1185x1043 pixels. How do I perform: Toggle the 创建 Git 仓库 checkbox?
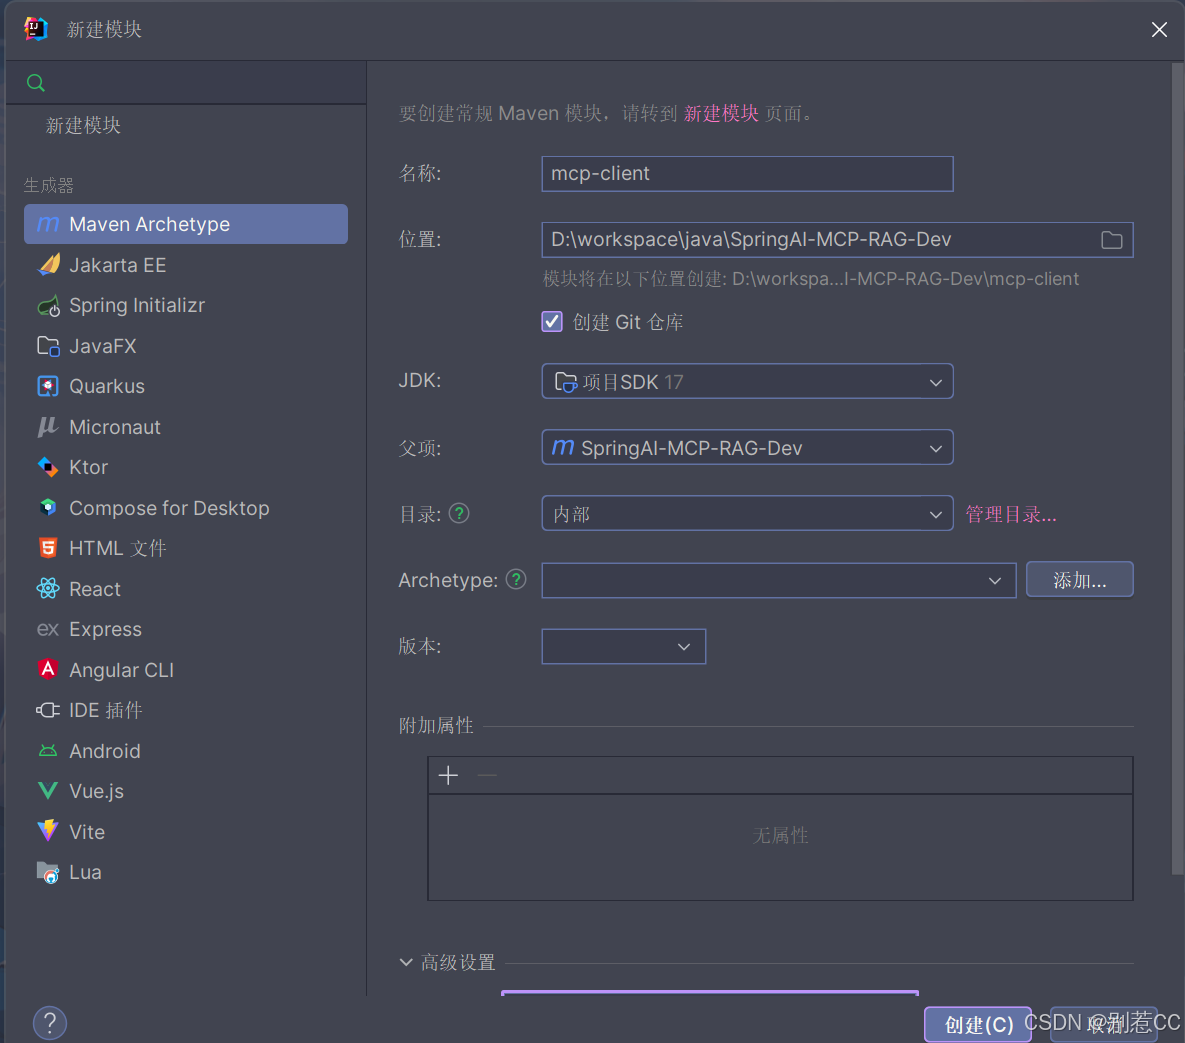tap(552, 322)
